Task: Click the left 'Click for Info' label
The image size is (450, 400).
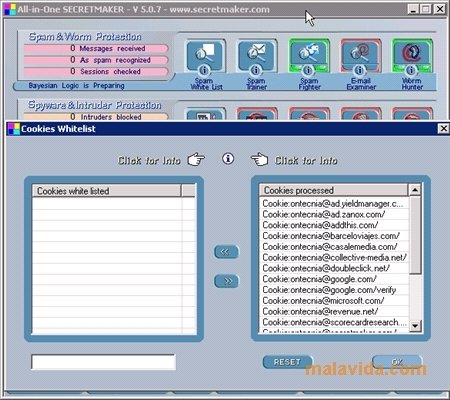Action: [x=149, y=161]
